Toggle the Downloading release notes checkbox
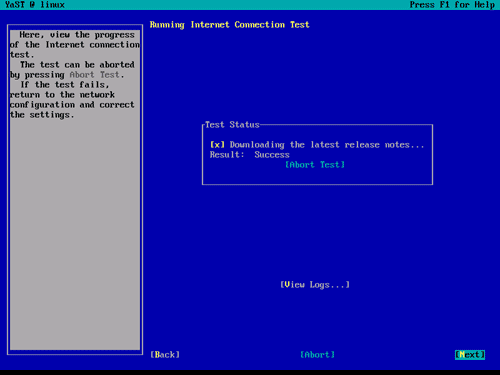This screenshot has height=375, width=500. pyautogui.click(x=217, y=145)
